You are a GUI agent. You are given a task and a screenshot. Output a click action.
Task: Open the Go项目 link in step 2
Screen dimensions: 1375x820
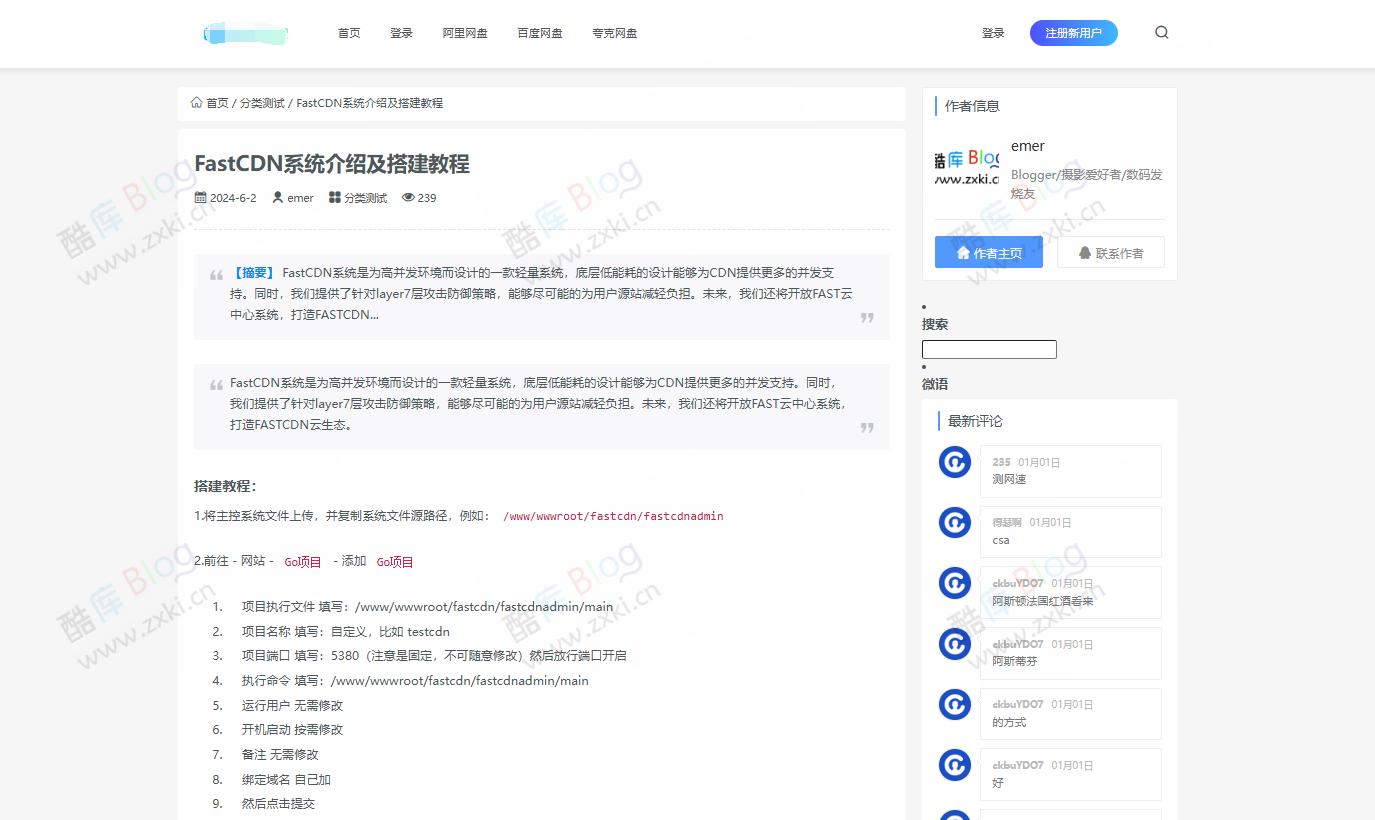click(302, 561)
